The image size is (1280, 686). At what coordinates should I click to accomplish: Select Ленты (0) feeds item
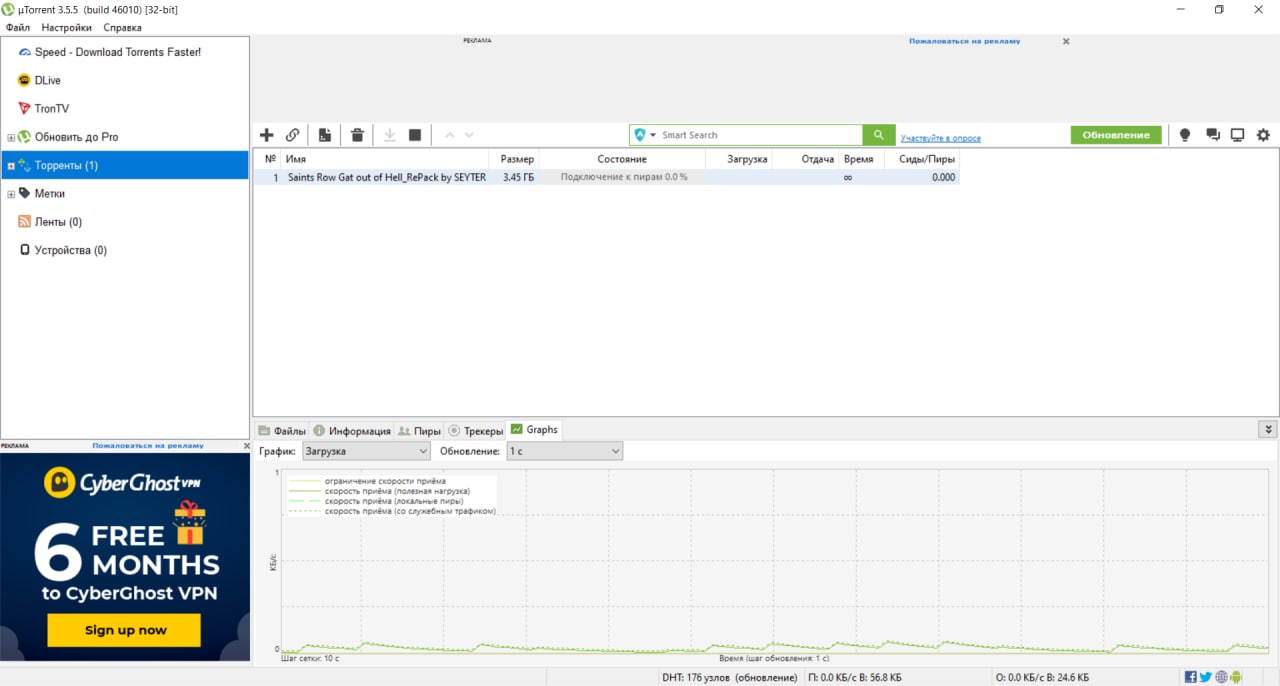tap(58, 222)
